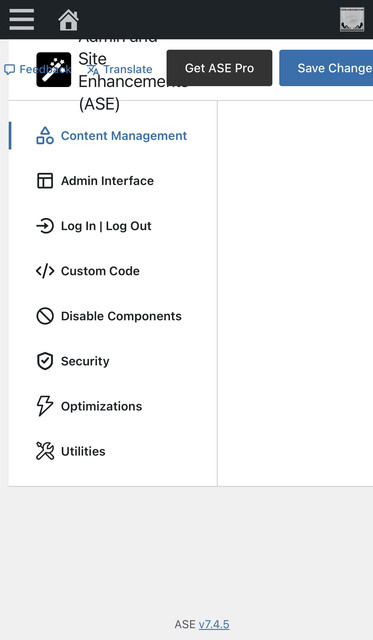Image resolution: width=373 pixels, height=640 pixels.
Task: Select the Content Management tab
Action: tap(113, 136)
